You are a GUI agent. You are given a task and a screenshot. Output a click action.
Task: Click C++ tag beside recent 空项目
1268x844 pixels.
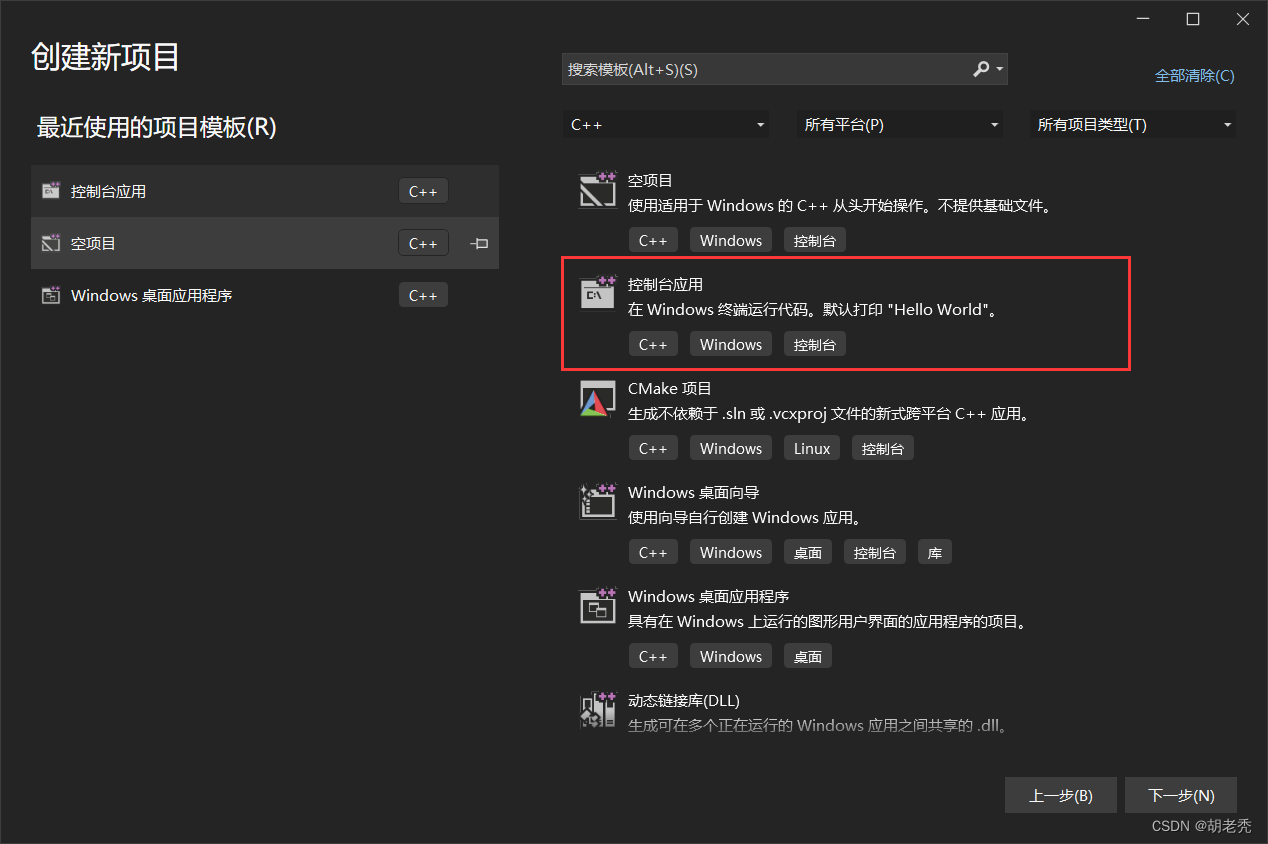coord(423,243)
